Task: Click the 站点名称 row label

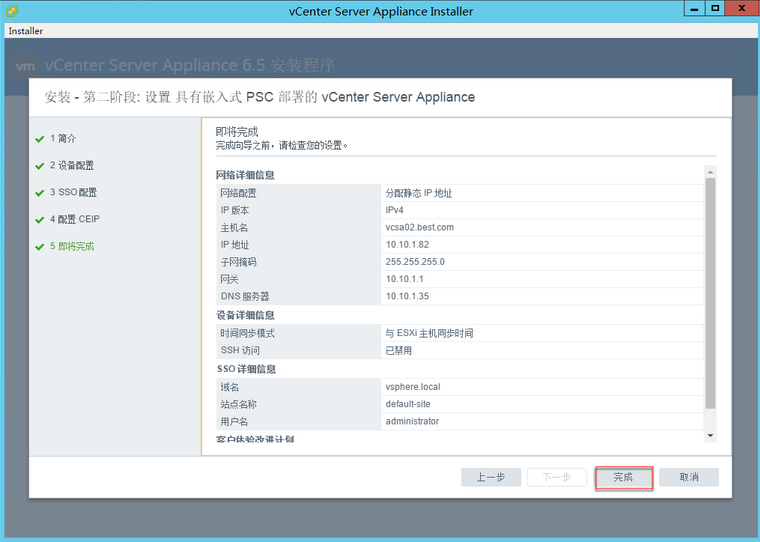Action: [x=238, y=404]
